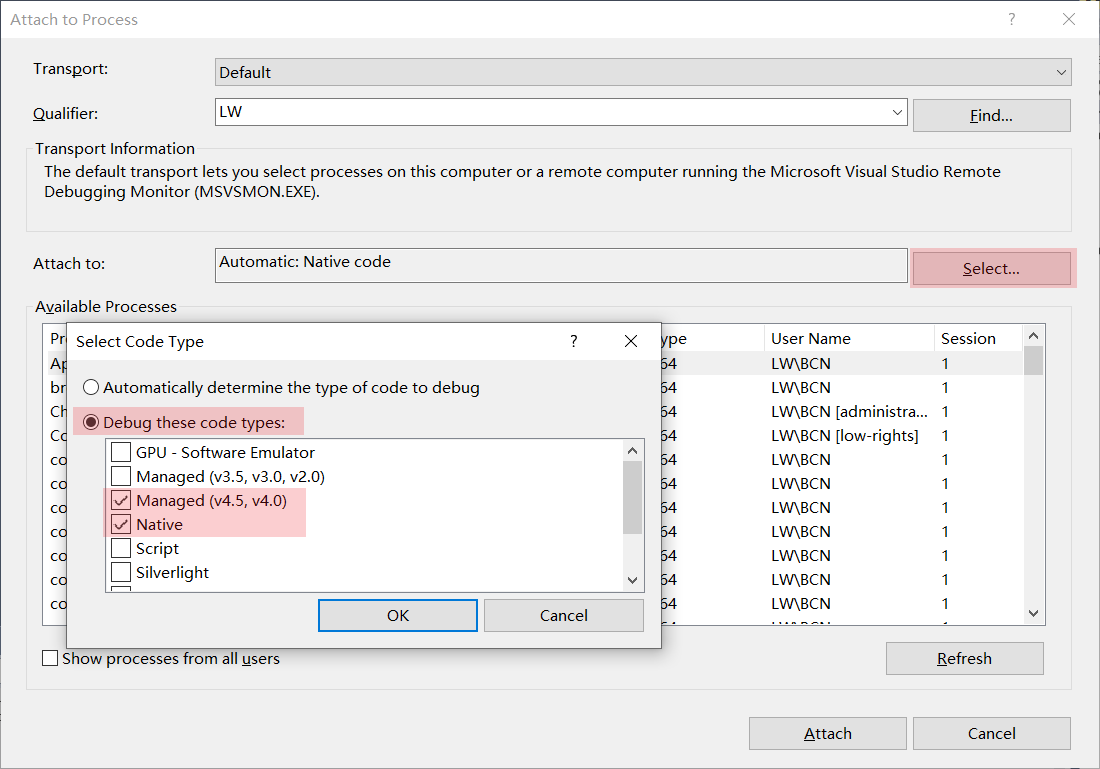Image resolution: width=1100 pixels, height=769 pixels.
Task: Enable Managed (v3.5, v3.0, v2.0) debugging
Action: coord(121,476)
